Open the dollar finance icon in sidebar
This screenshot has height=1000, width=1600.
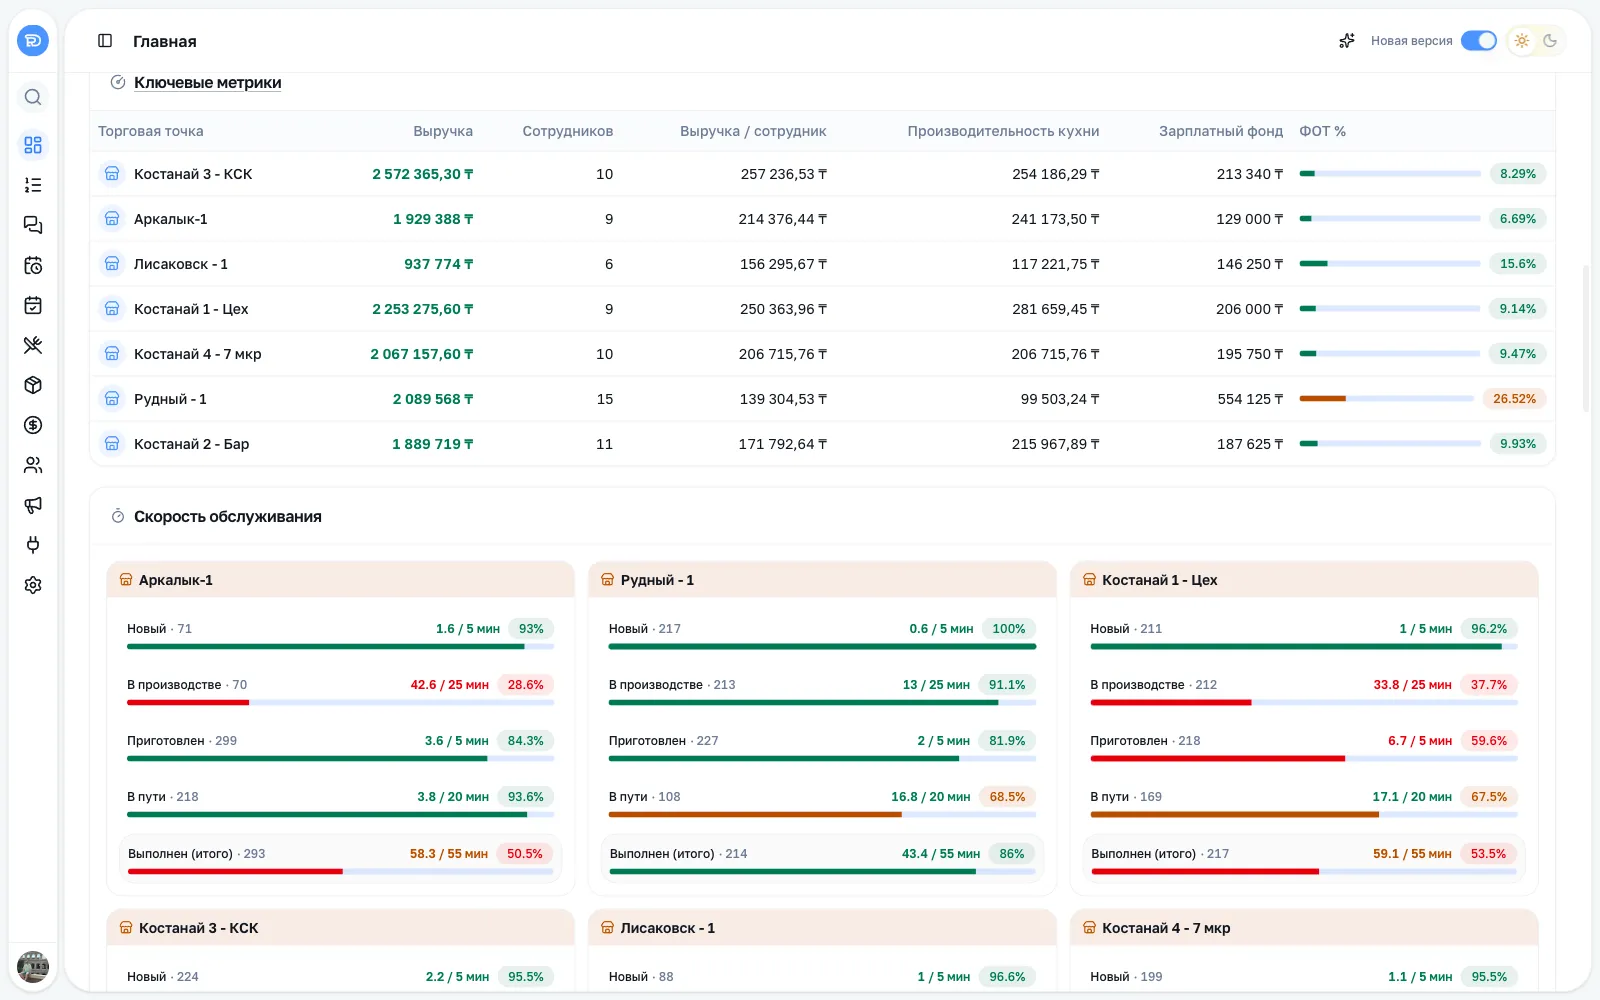pyautogui.click(x=33, y=425)
